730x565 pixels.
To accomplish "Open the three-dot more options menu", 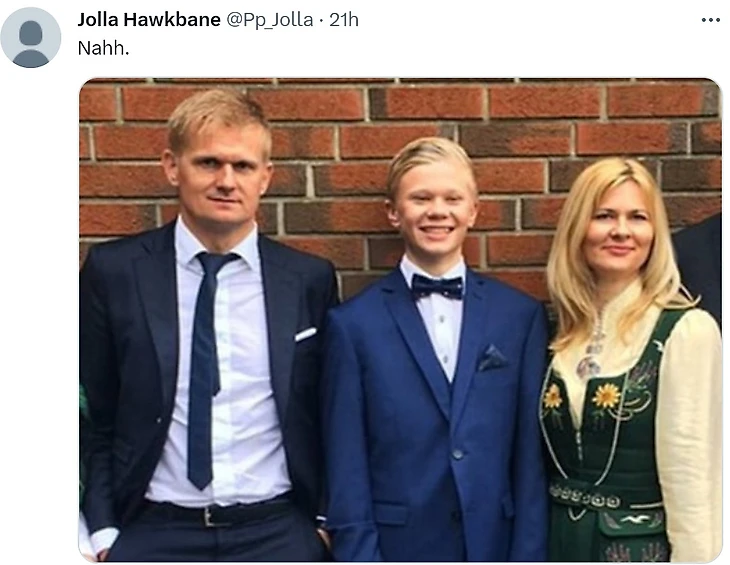I will (x=710, y=20).
